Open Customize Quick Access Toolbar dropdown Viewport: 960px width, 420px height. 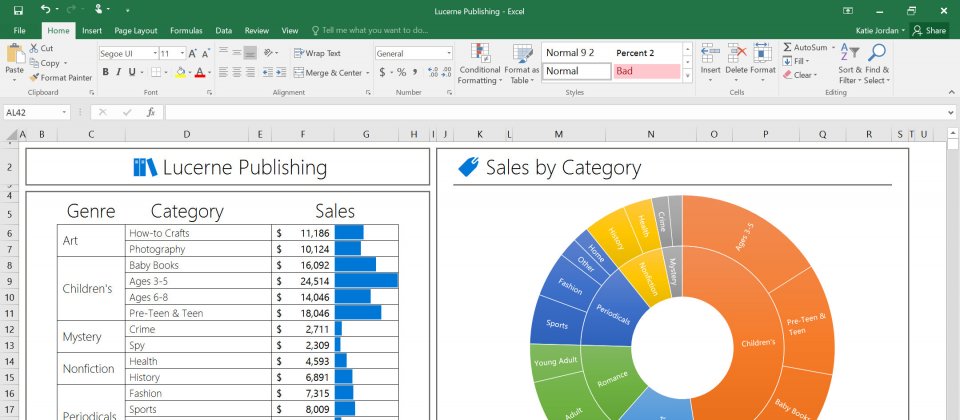pos(127,10)
